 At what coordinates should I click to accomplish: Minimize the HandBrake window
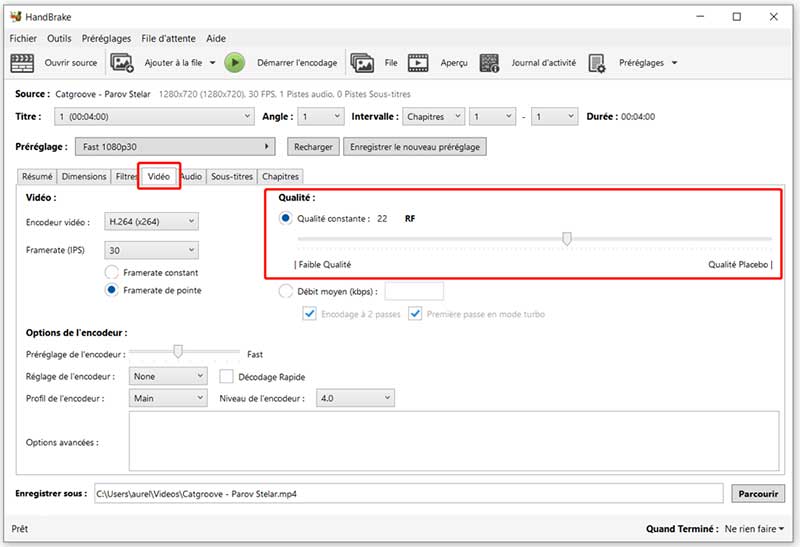tap(700, 16)
